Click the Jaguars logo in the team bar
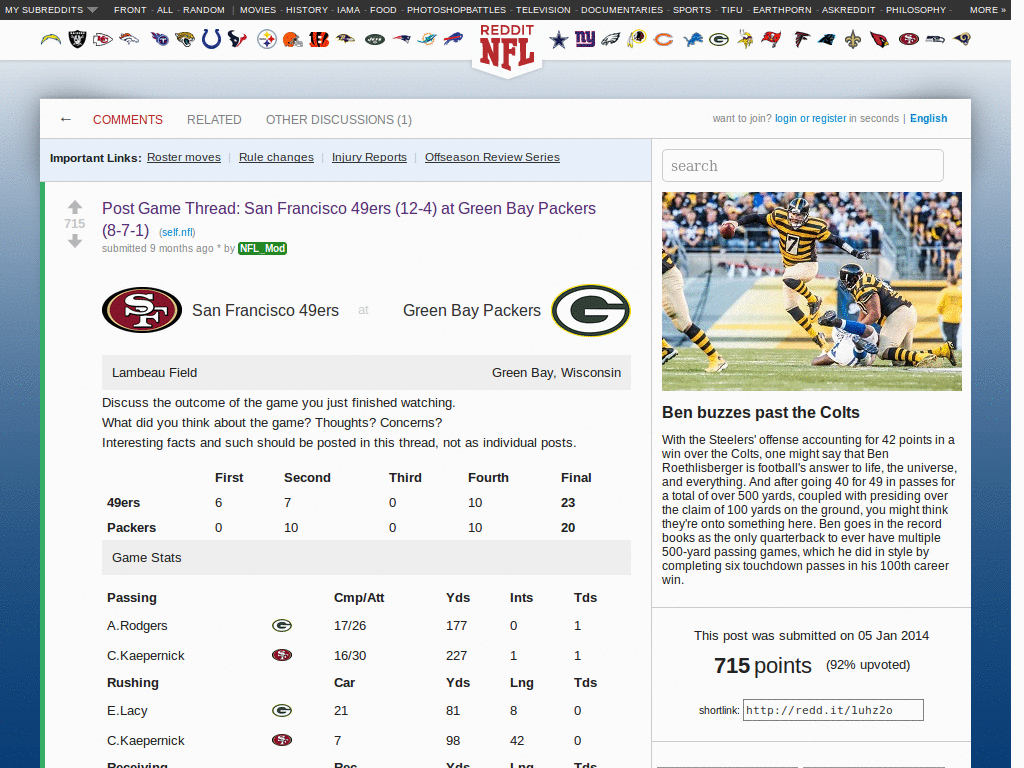The height and width of the screenshot is (768, 1024). pyautogui.click(x=185, y=40)
